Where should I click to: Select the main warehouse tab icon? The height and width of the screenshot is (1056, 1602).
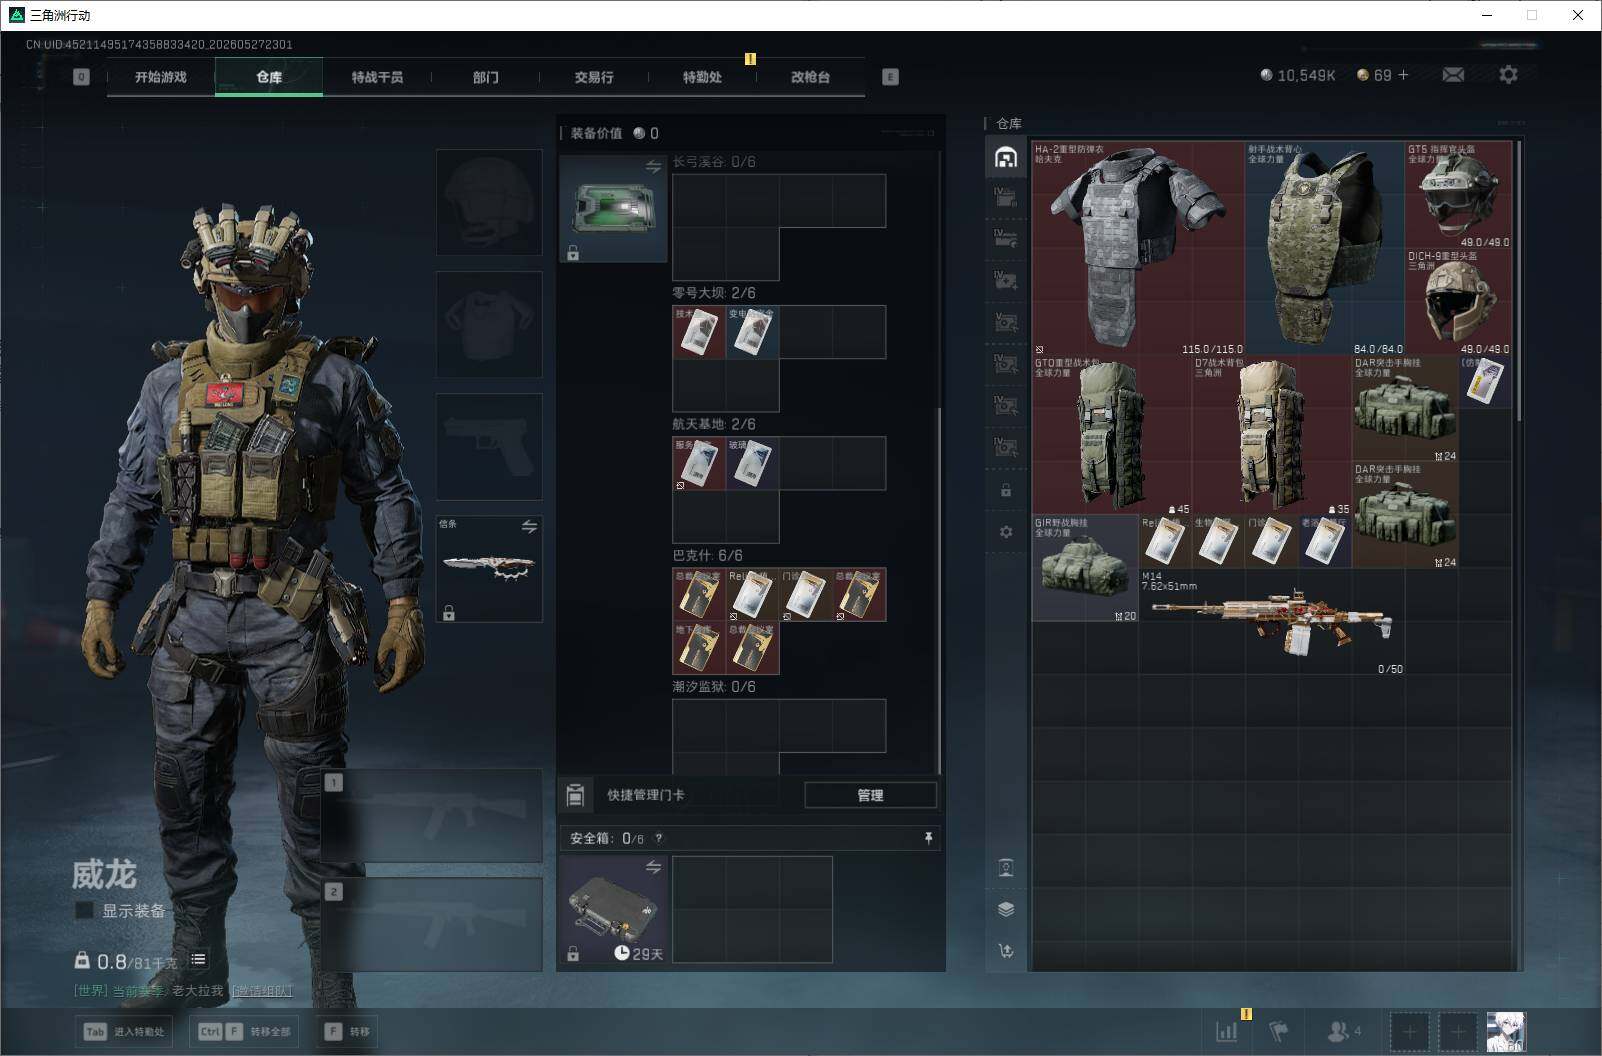[x=1006, y=157]
